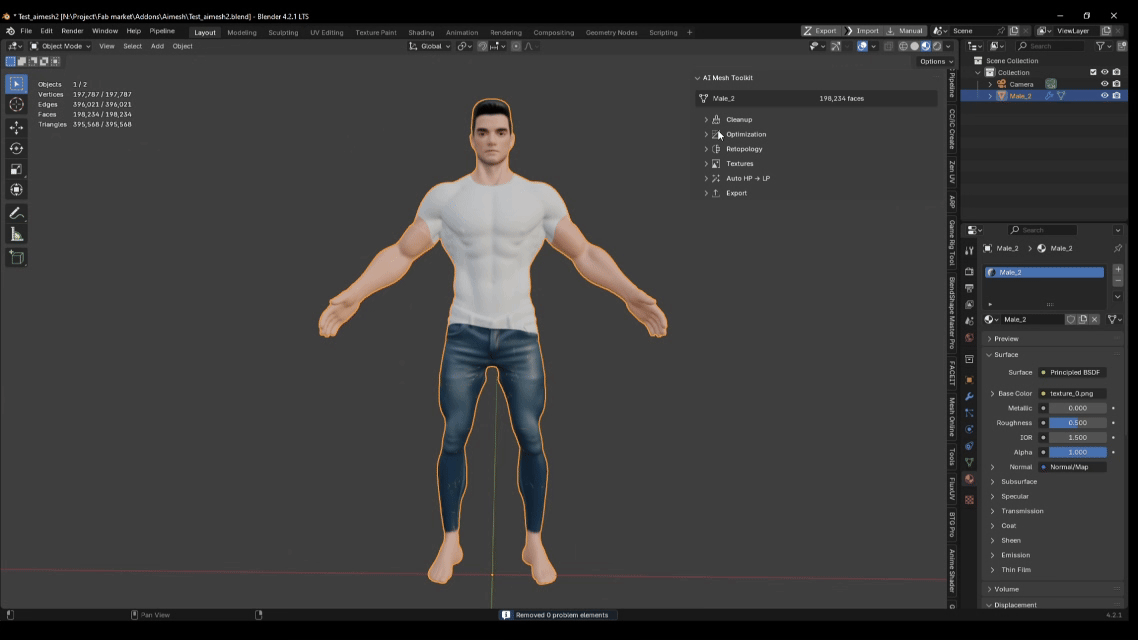
Task: Click the Retopology section icon
Action: pyautogui.click(x=716, y=149)
